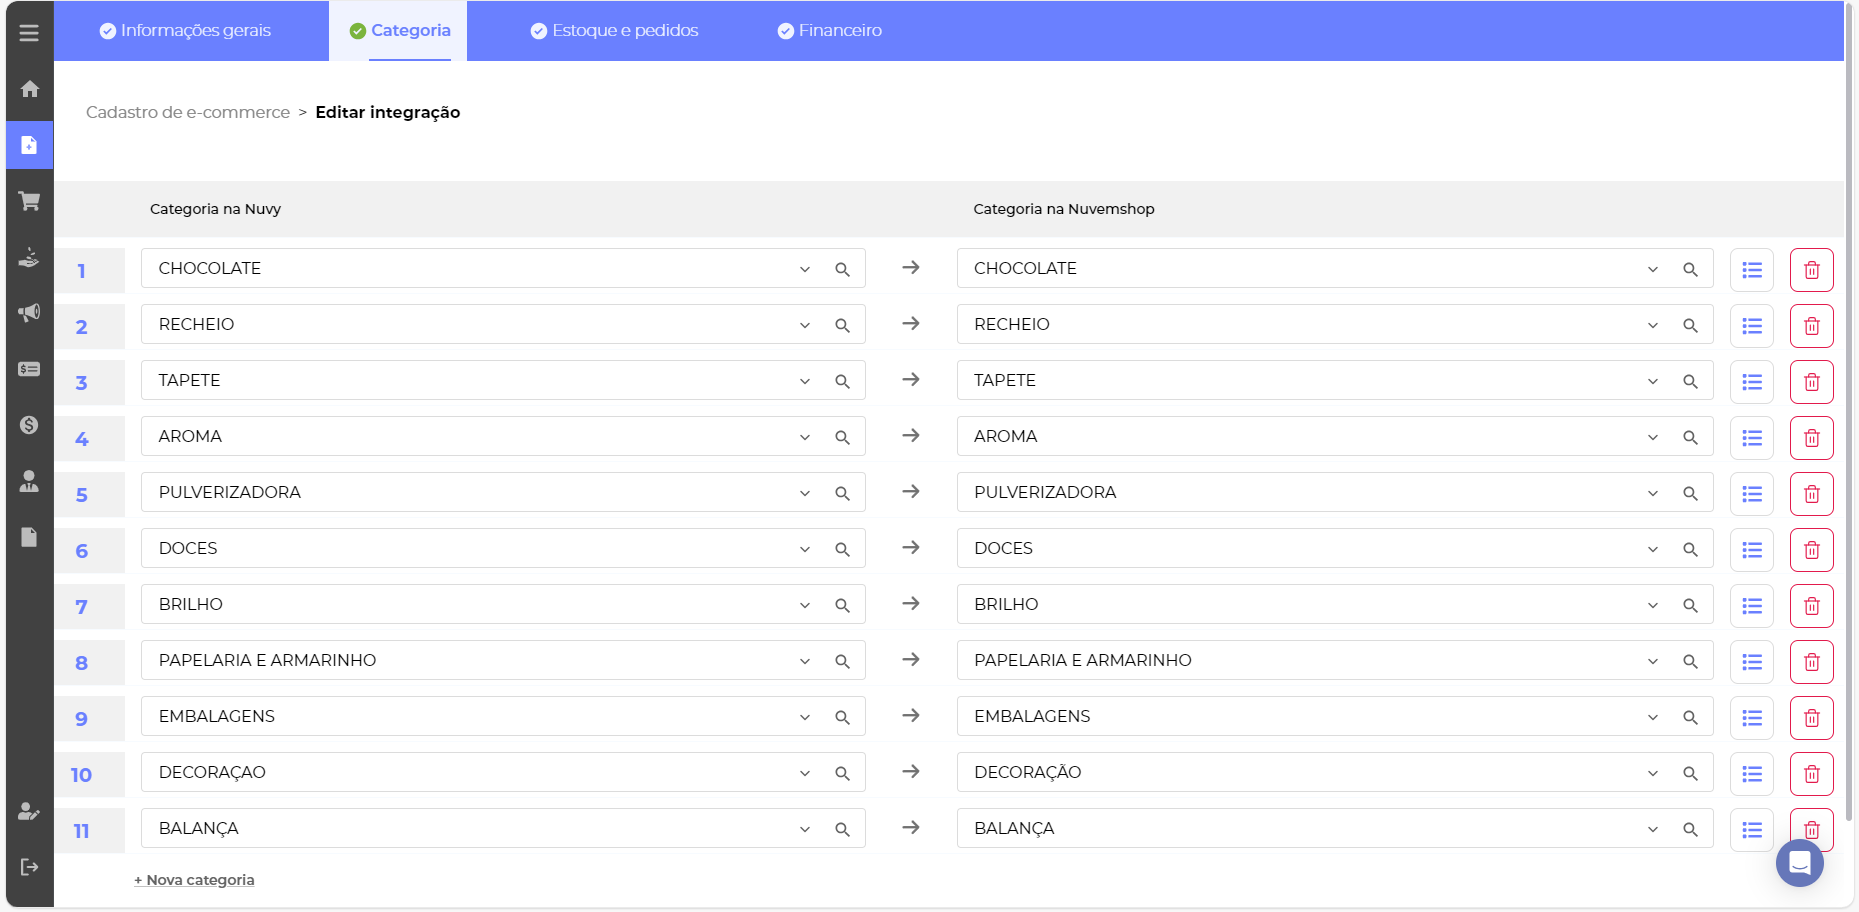Delete the EMBALAGENS category mapping
The width and height of the screenshot is (1859, 912).
1811,718
